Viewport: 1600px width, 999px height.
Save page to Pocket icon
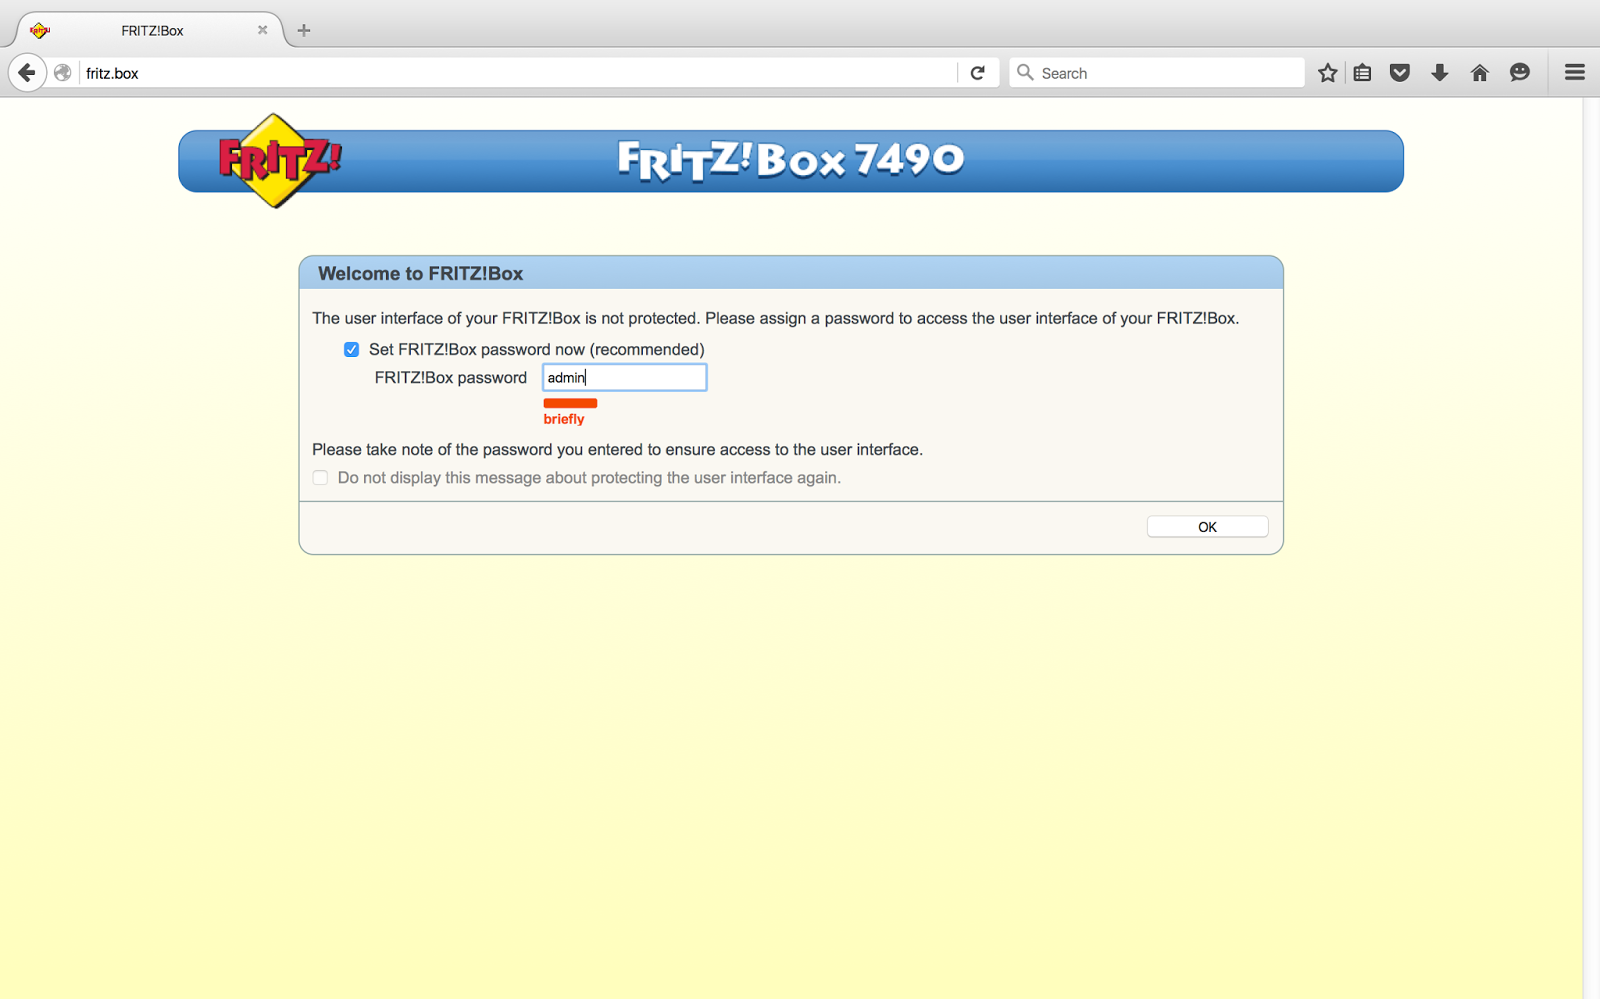coord(1400,73)
